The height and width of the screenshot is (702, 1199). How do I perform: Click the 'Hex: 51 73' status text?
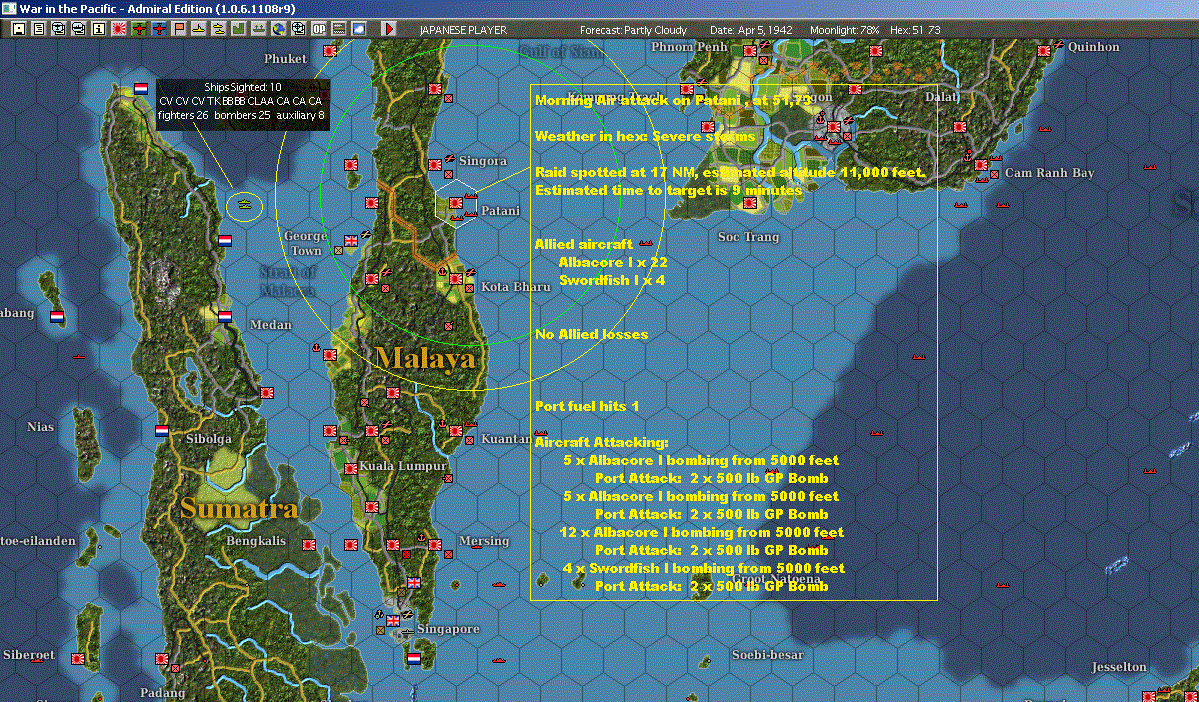pyautogui.click(x=915, y=30)
